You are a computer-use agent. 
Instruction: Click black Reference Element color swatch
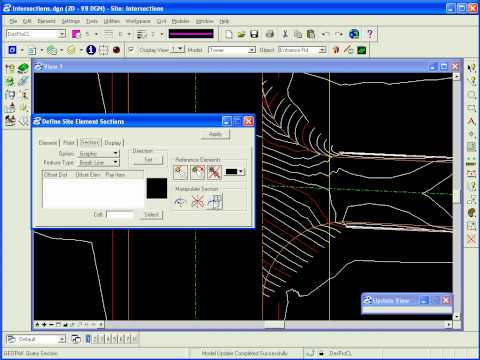231,172
